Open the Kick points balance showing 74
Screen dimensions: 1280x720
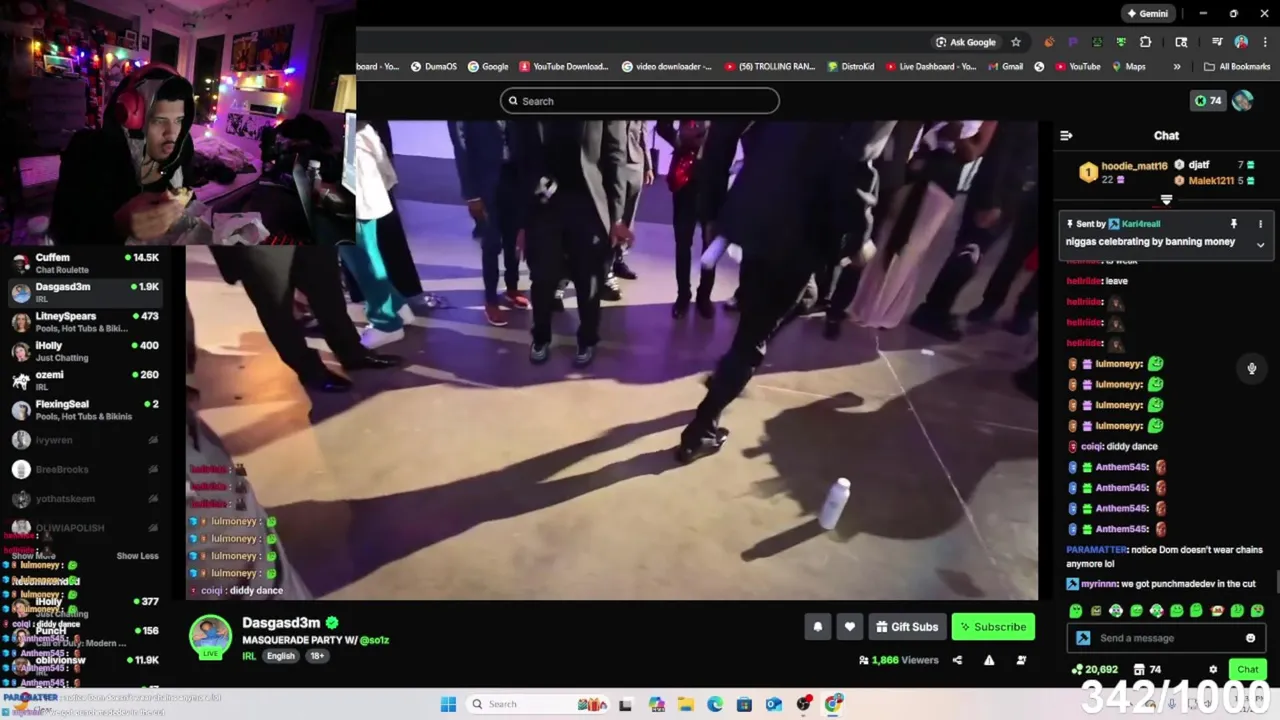click(x=1208, y=101)
